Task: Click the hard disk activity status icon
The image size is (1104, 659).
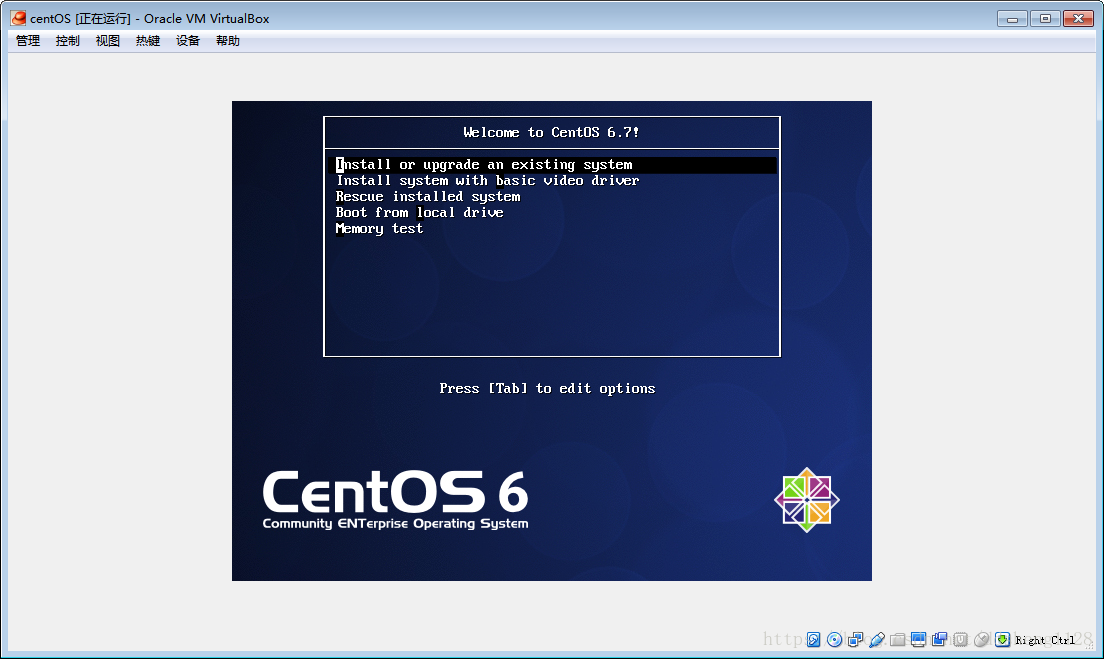Action: [x=813, y=639]
